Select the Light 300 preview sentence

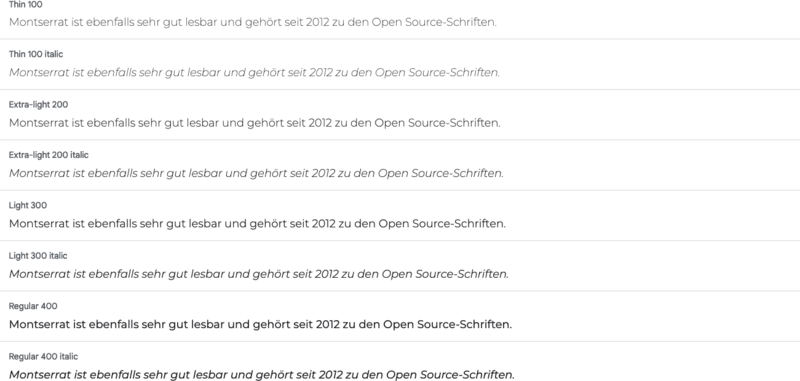pyautogui.click(x=257, y=224)
